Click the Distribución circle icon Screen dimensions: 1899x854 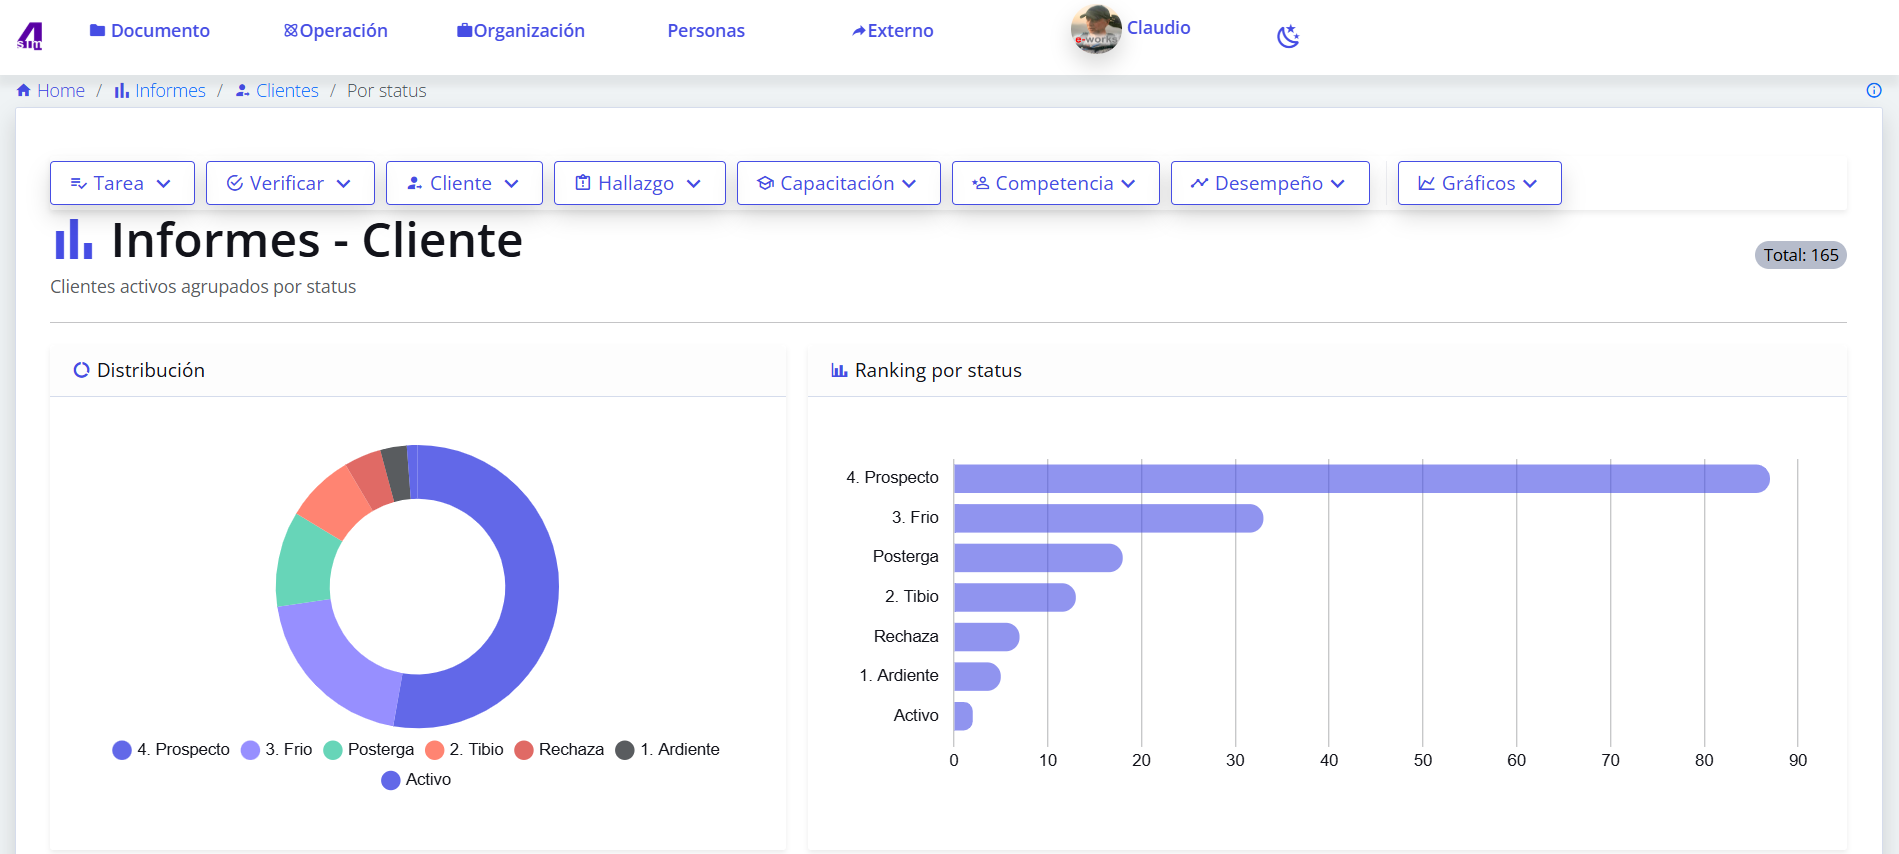[x=82, y=370]
